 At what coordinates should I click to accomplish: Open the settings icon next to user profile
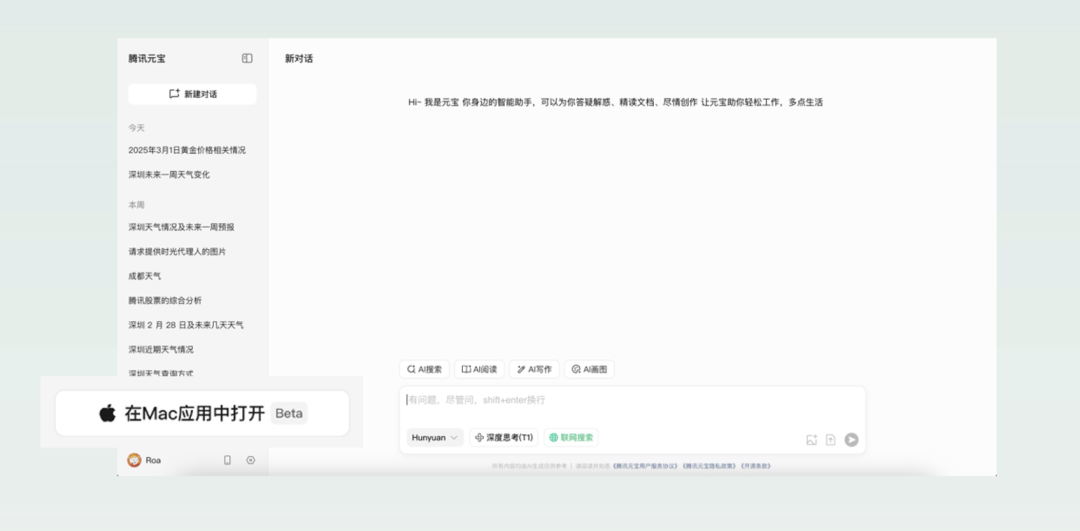(251, 460)
